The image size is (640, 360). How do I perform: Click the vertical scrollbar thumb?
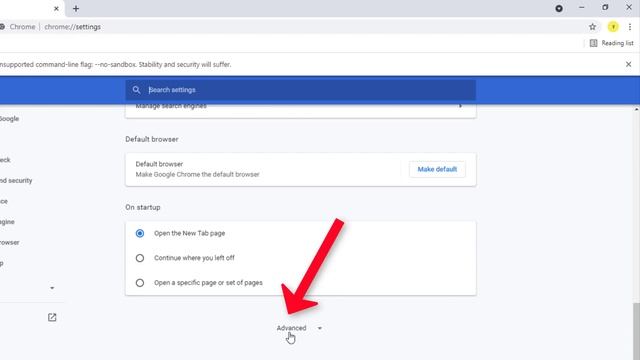[x=636, y=331]
